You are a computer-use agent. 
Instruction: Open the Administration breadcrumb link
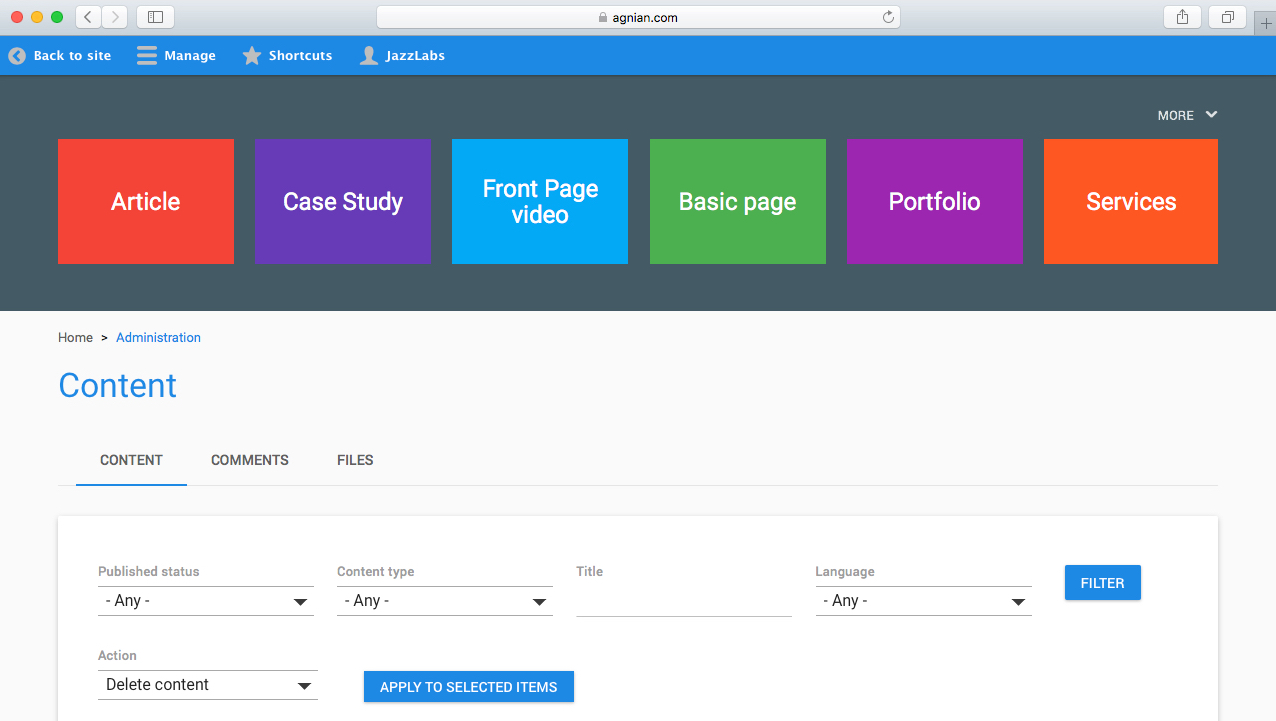click(158, 337)
